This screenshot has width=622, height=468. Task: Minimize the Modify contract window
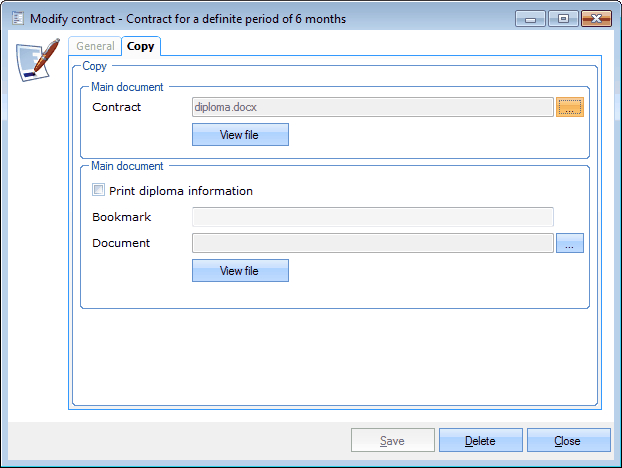(531, 19)
